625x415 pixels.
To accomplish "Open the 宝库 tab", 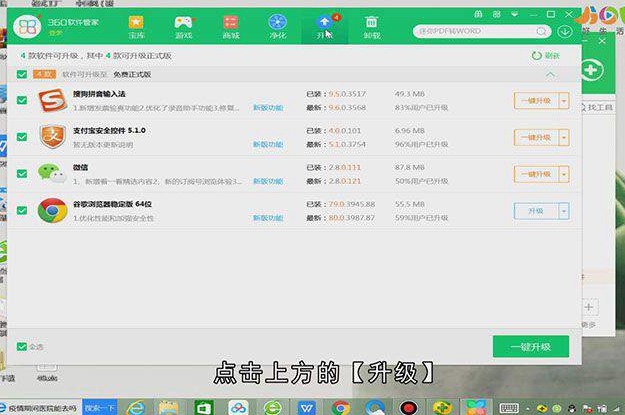I will tap(136, 27).
